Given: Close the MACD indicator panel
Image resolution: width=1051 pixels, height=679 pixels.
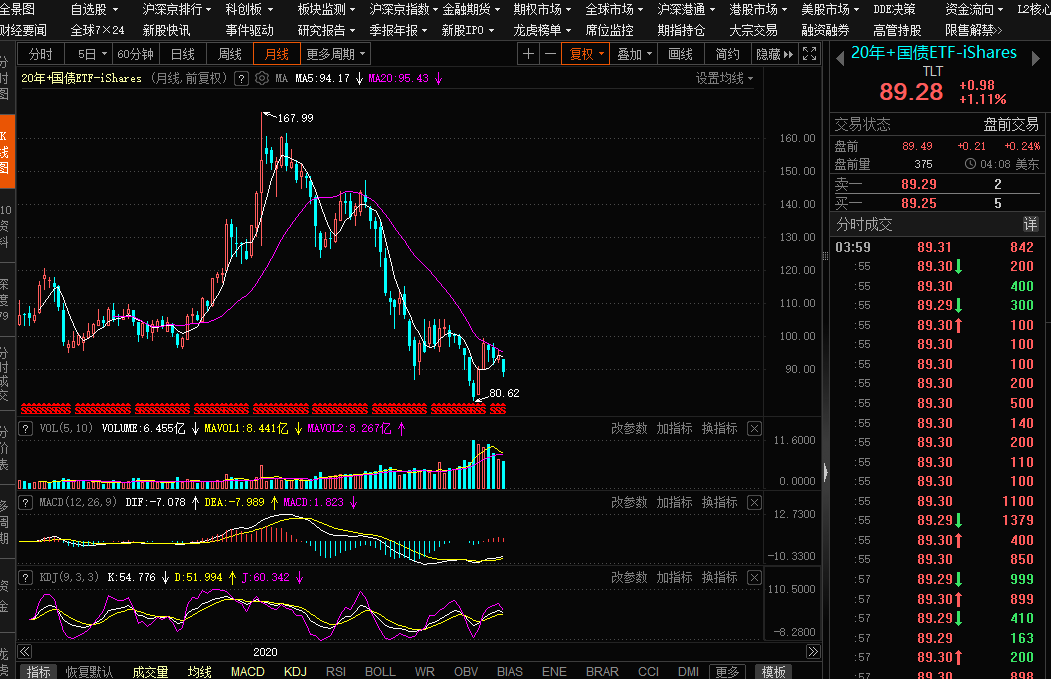Looking at the screenshot, I should click(755, 502).
